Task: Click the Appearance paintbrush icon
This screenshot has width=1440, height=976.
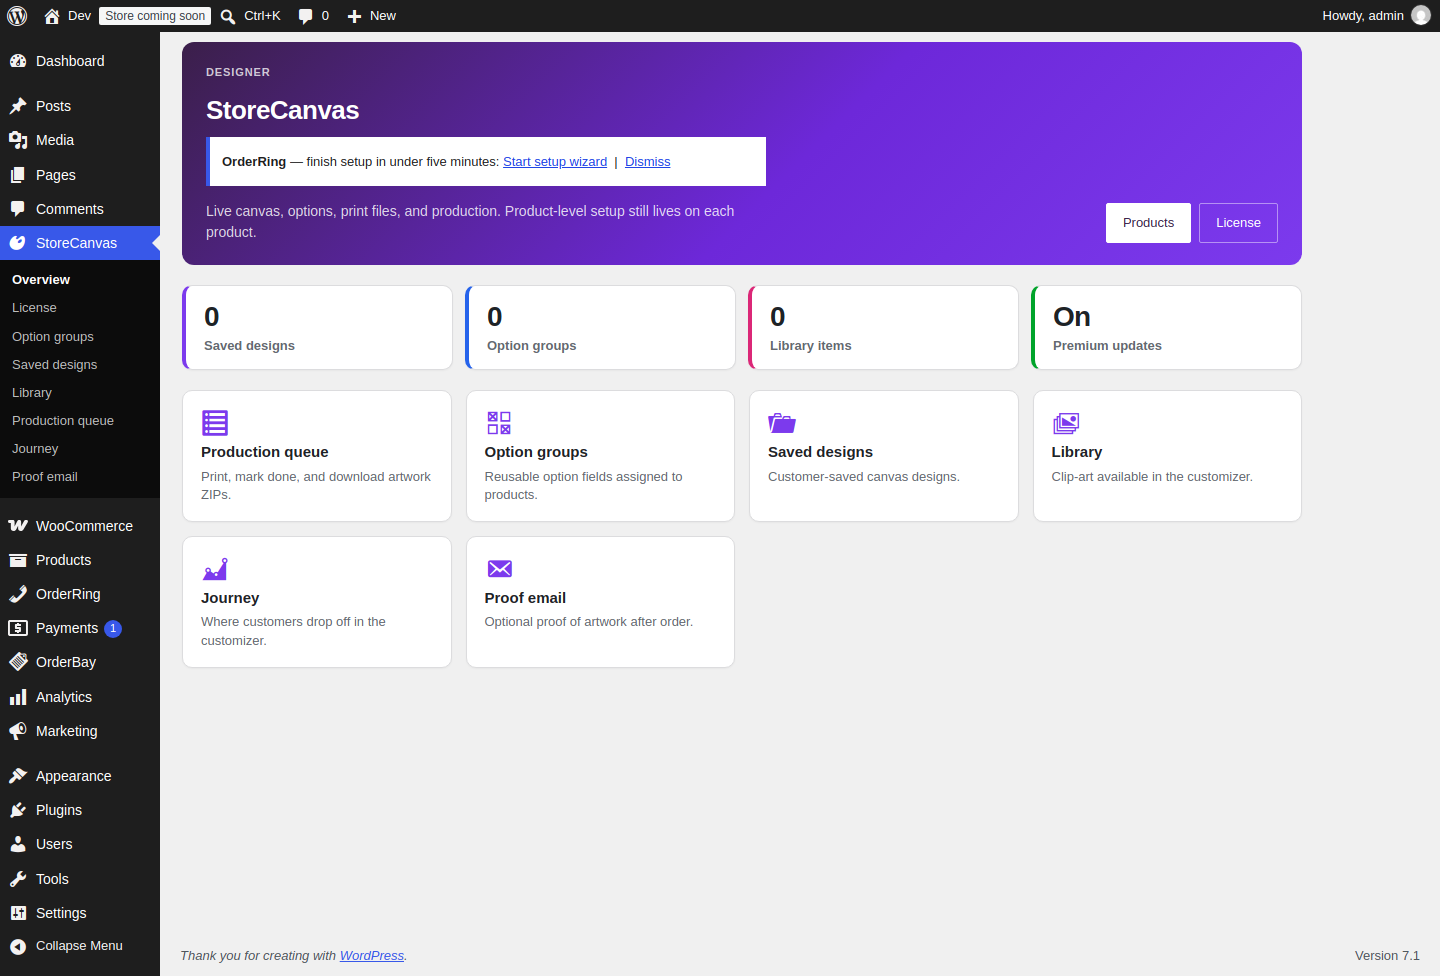Action: (x=18, y=776)
